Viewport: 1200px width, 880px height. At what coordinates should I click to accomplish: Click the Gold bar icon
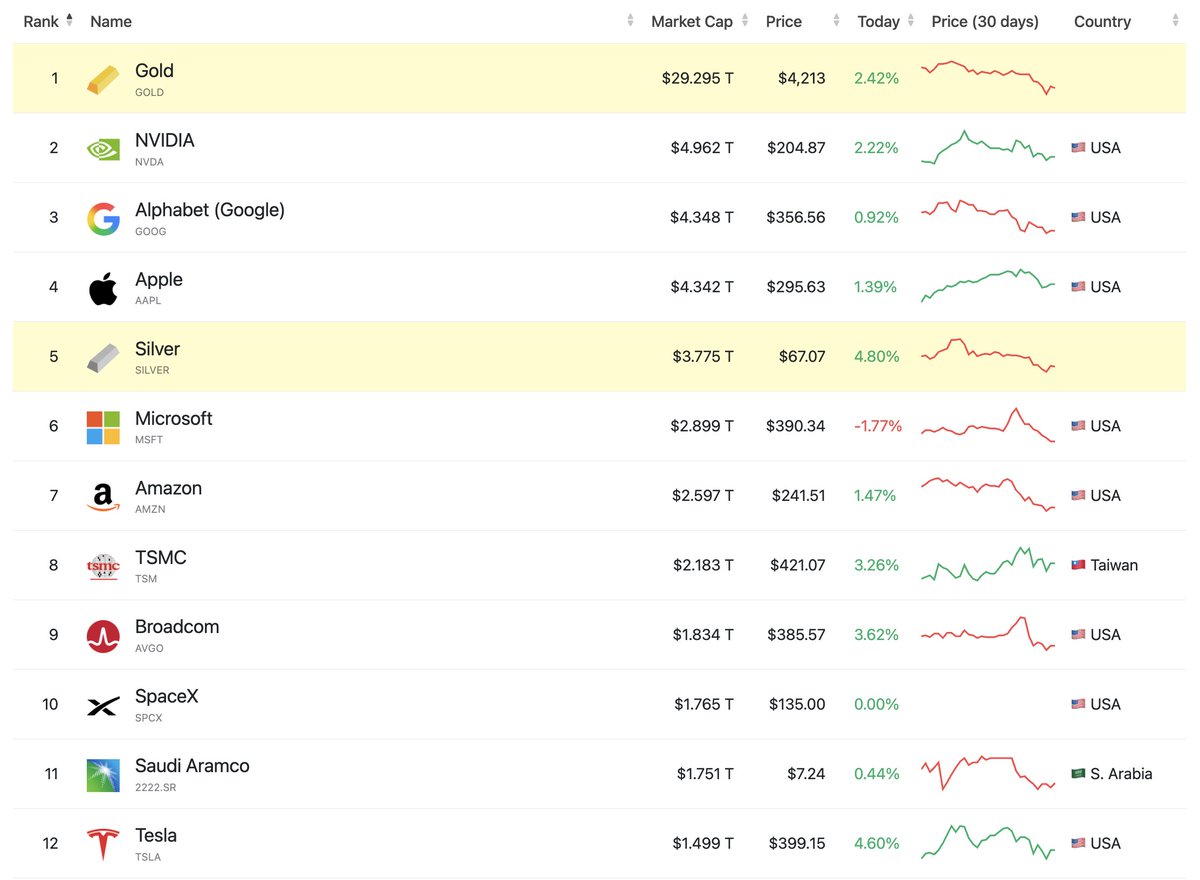(103, 79)
